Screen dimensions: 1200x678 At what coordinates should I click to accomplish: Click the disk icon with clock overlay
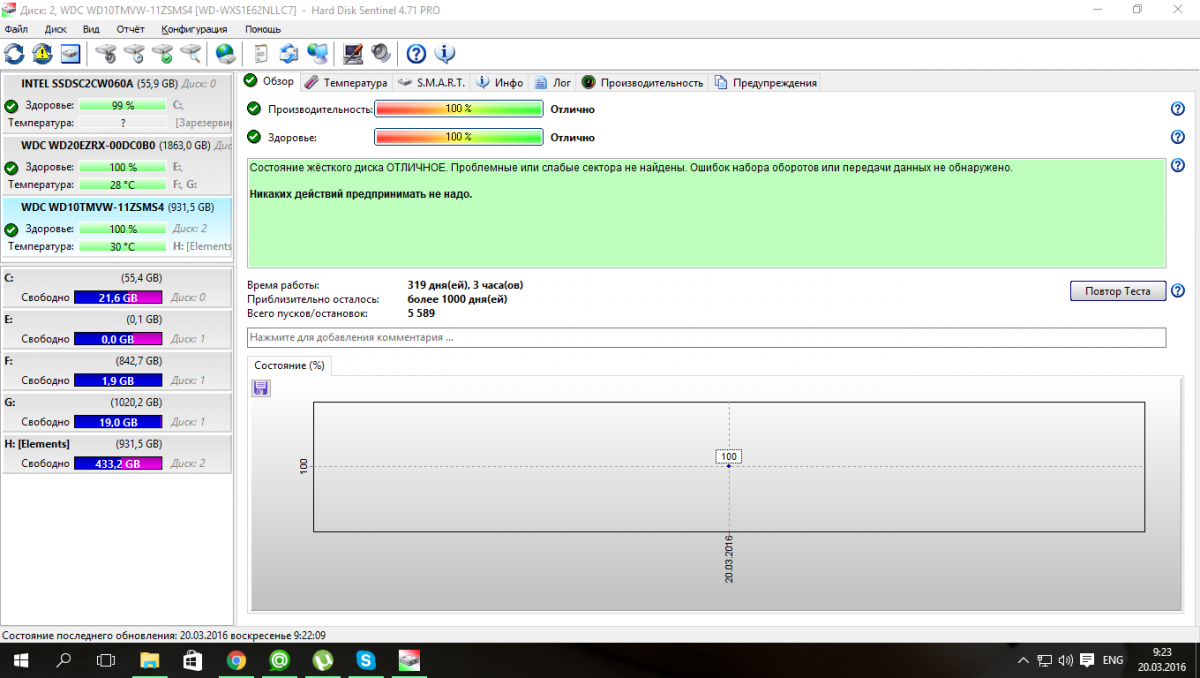point(134,53)
